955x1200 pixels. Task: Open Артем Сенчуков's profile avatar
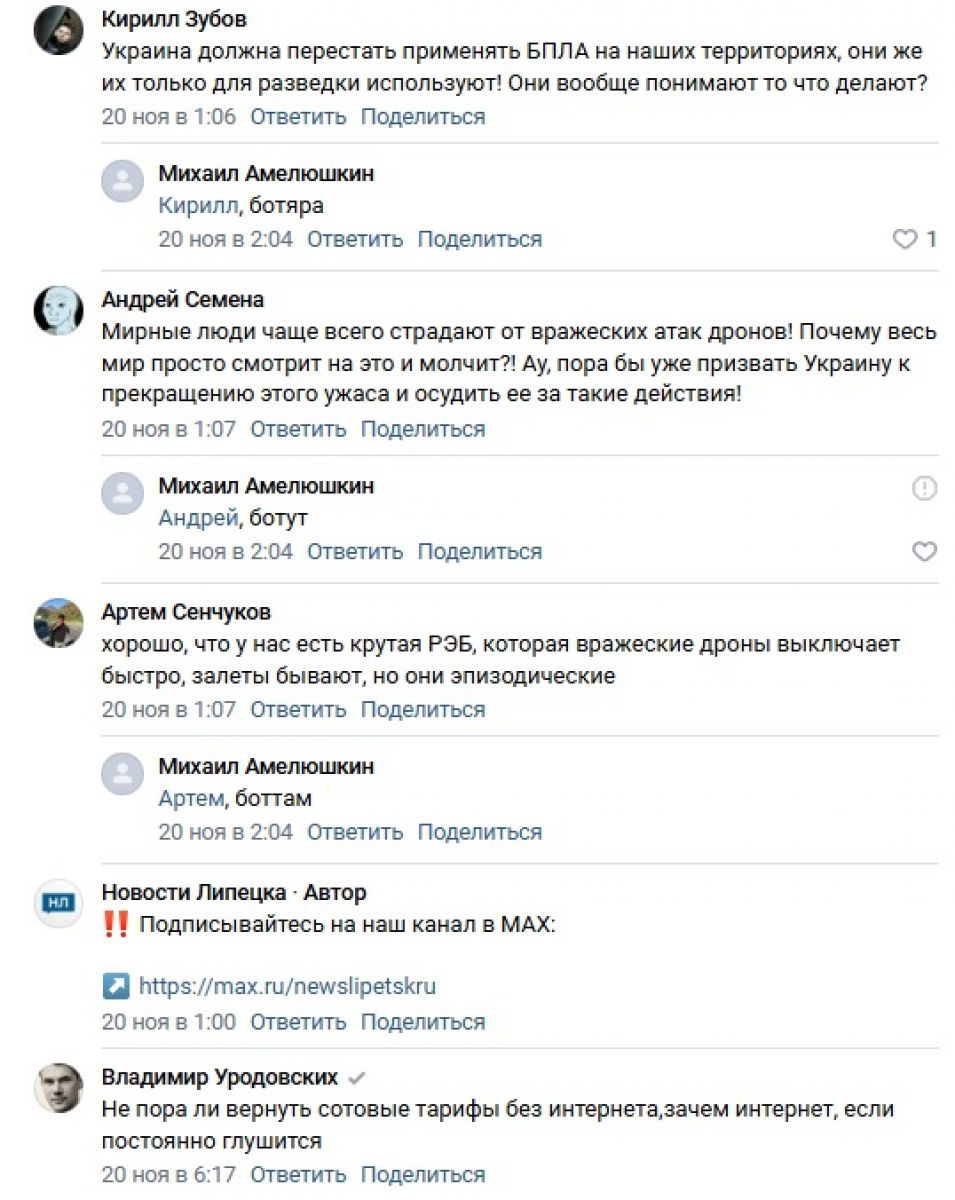[58, 623]
